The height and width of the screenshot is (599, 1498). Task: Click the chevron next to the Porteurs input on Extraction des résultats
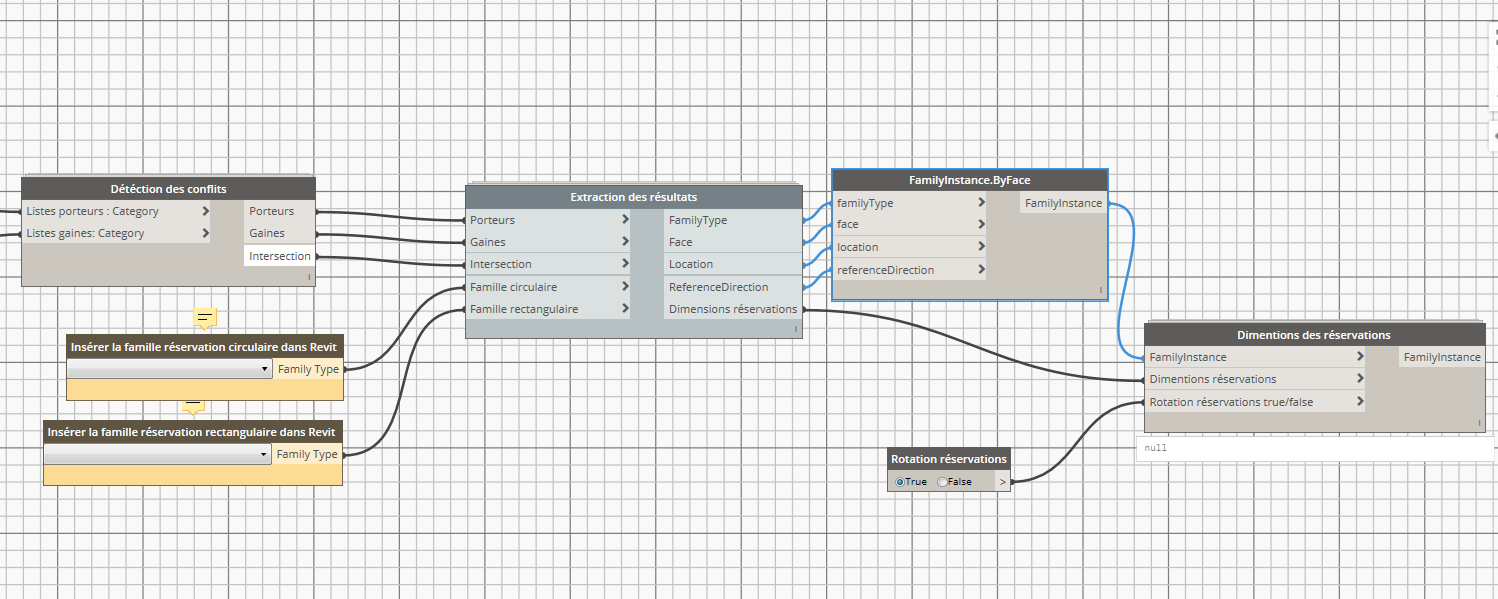coord(625,220)
